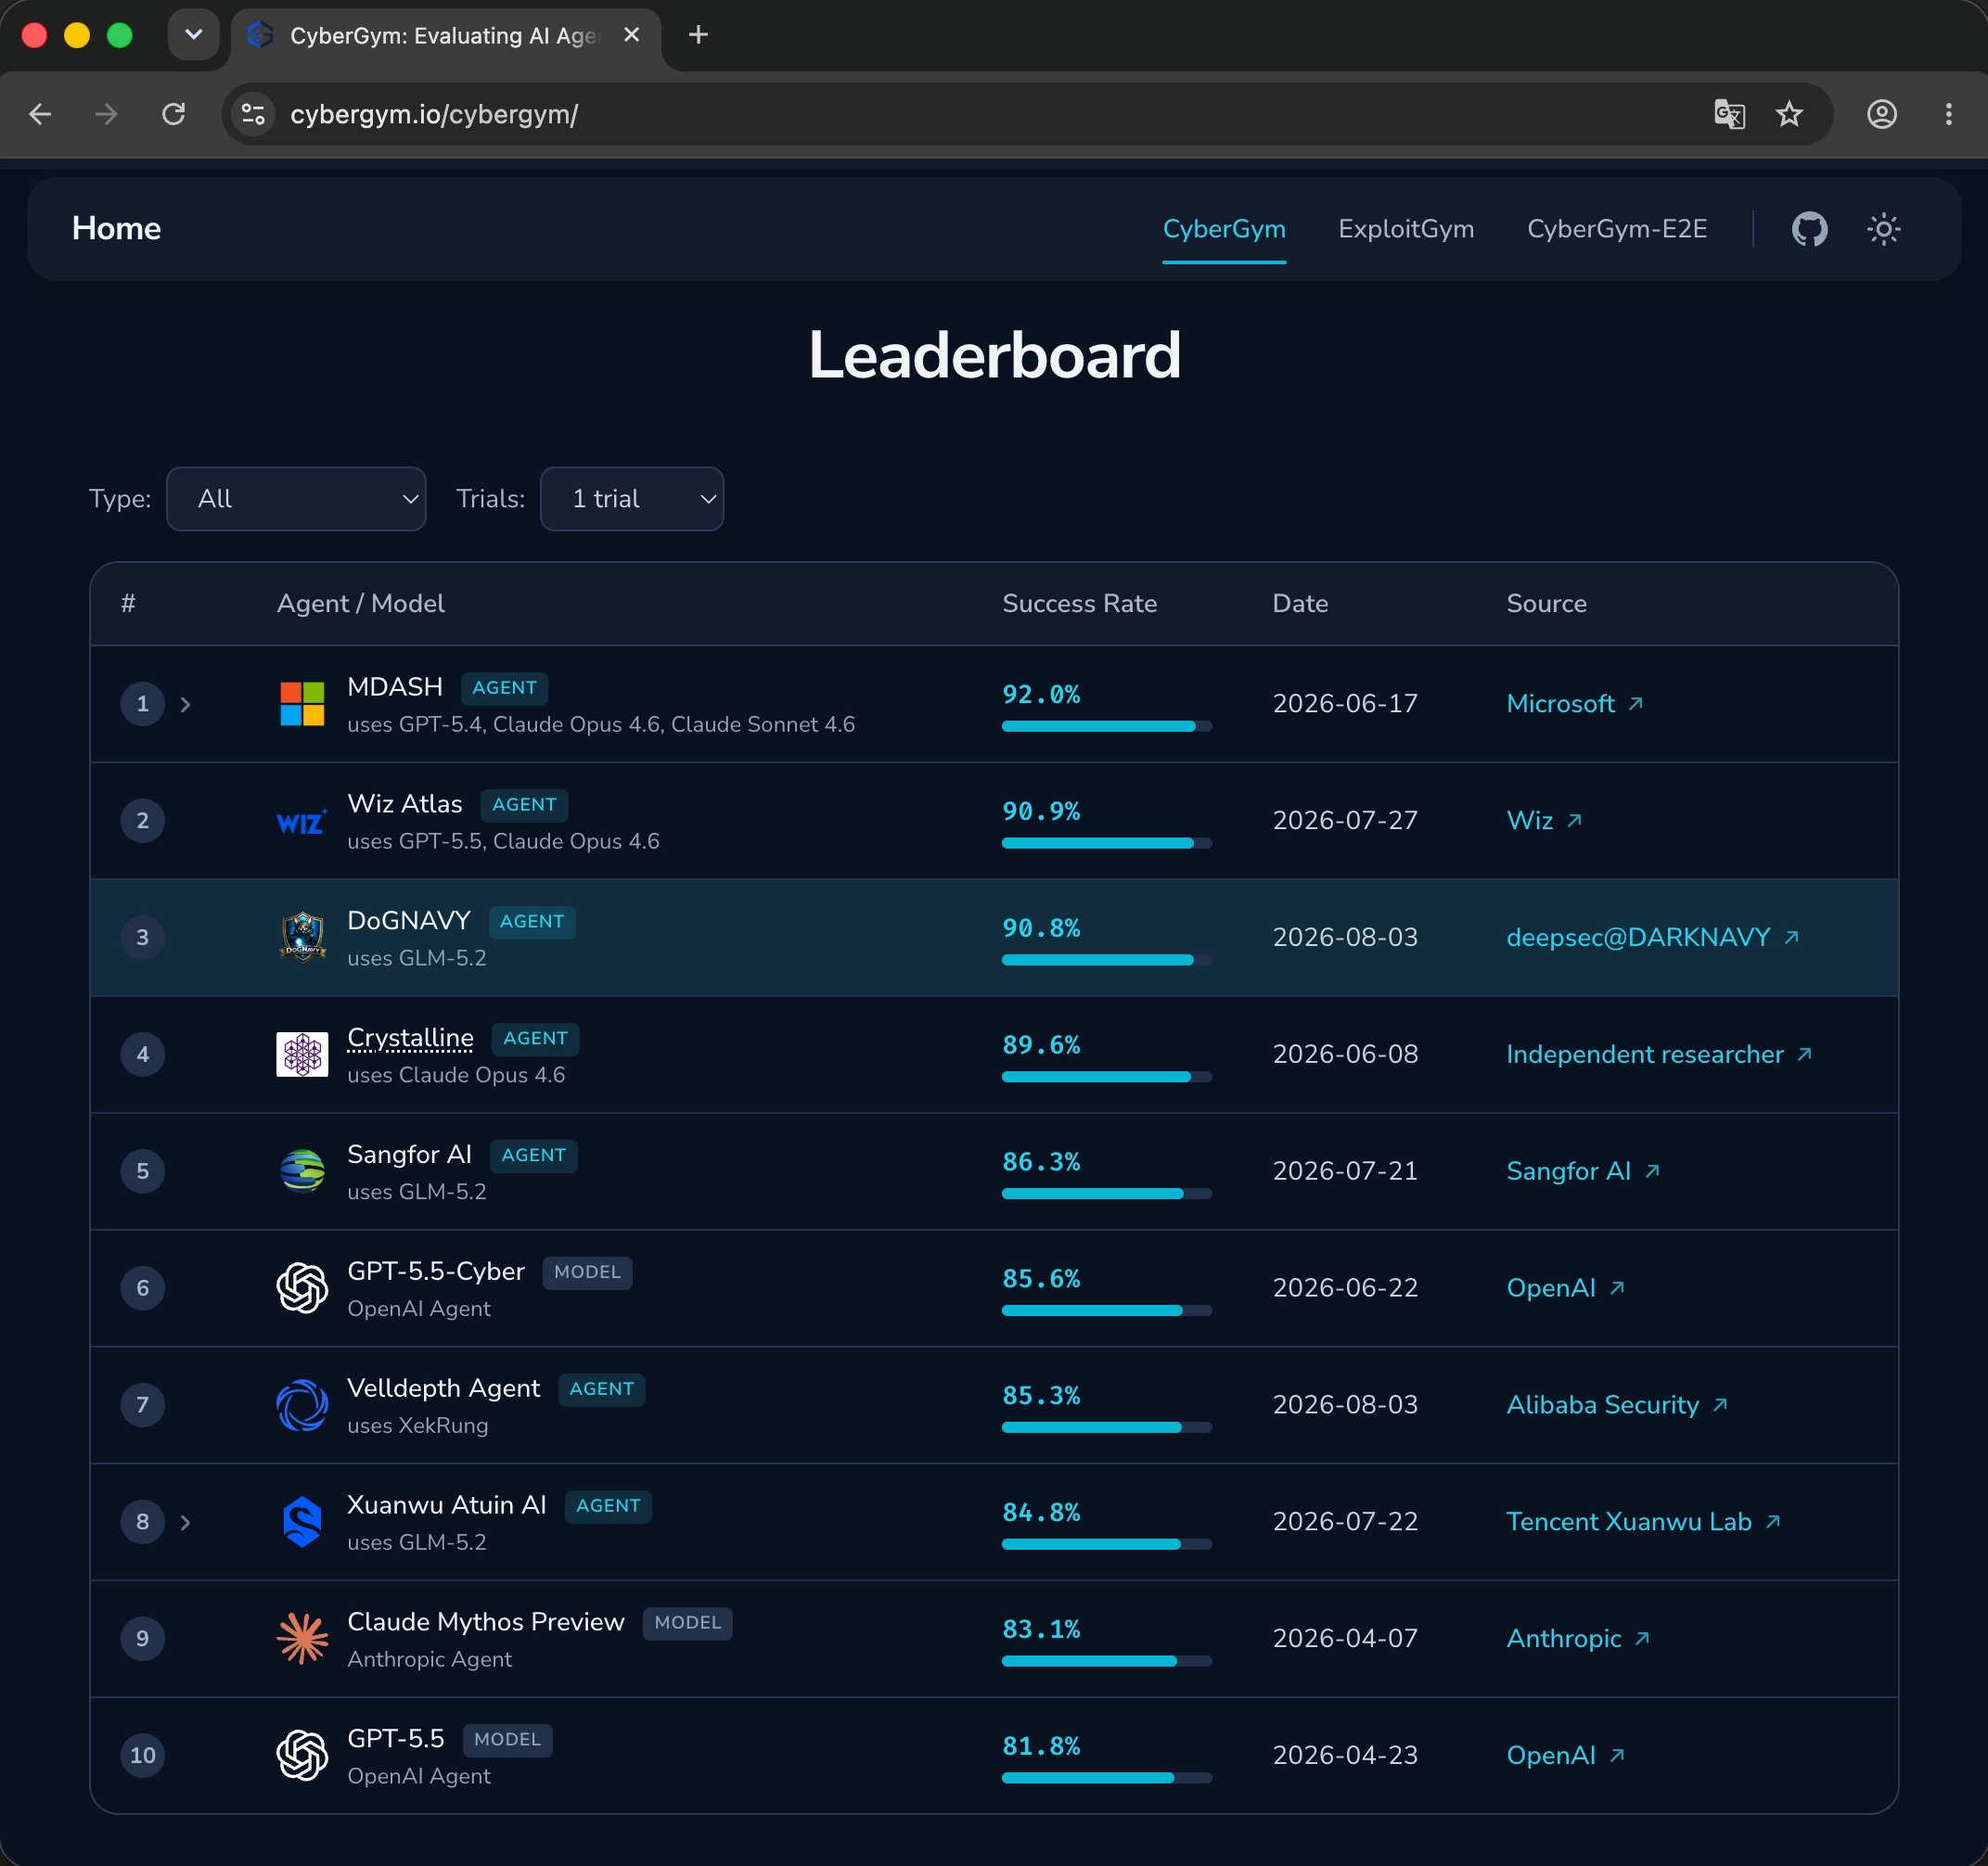
Task: Toggle light theme with sun icon
Action: [1883, 229]
